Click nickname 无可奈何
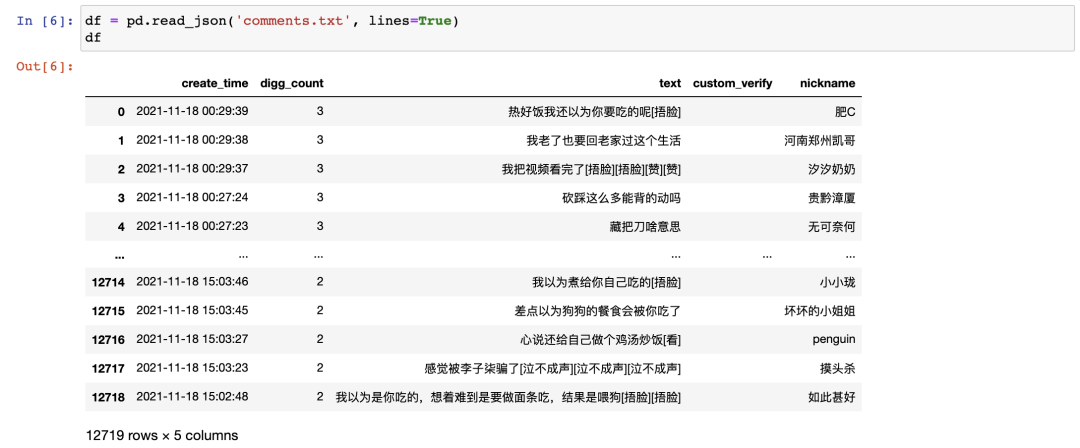 (x=831, y=227)
